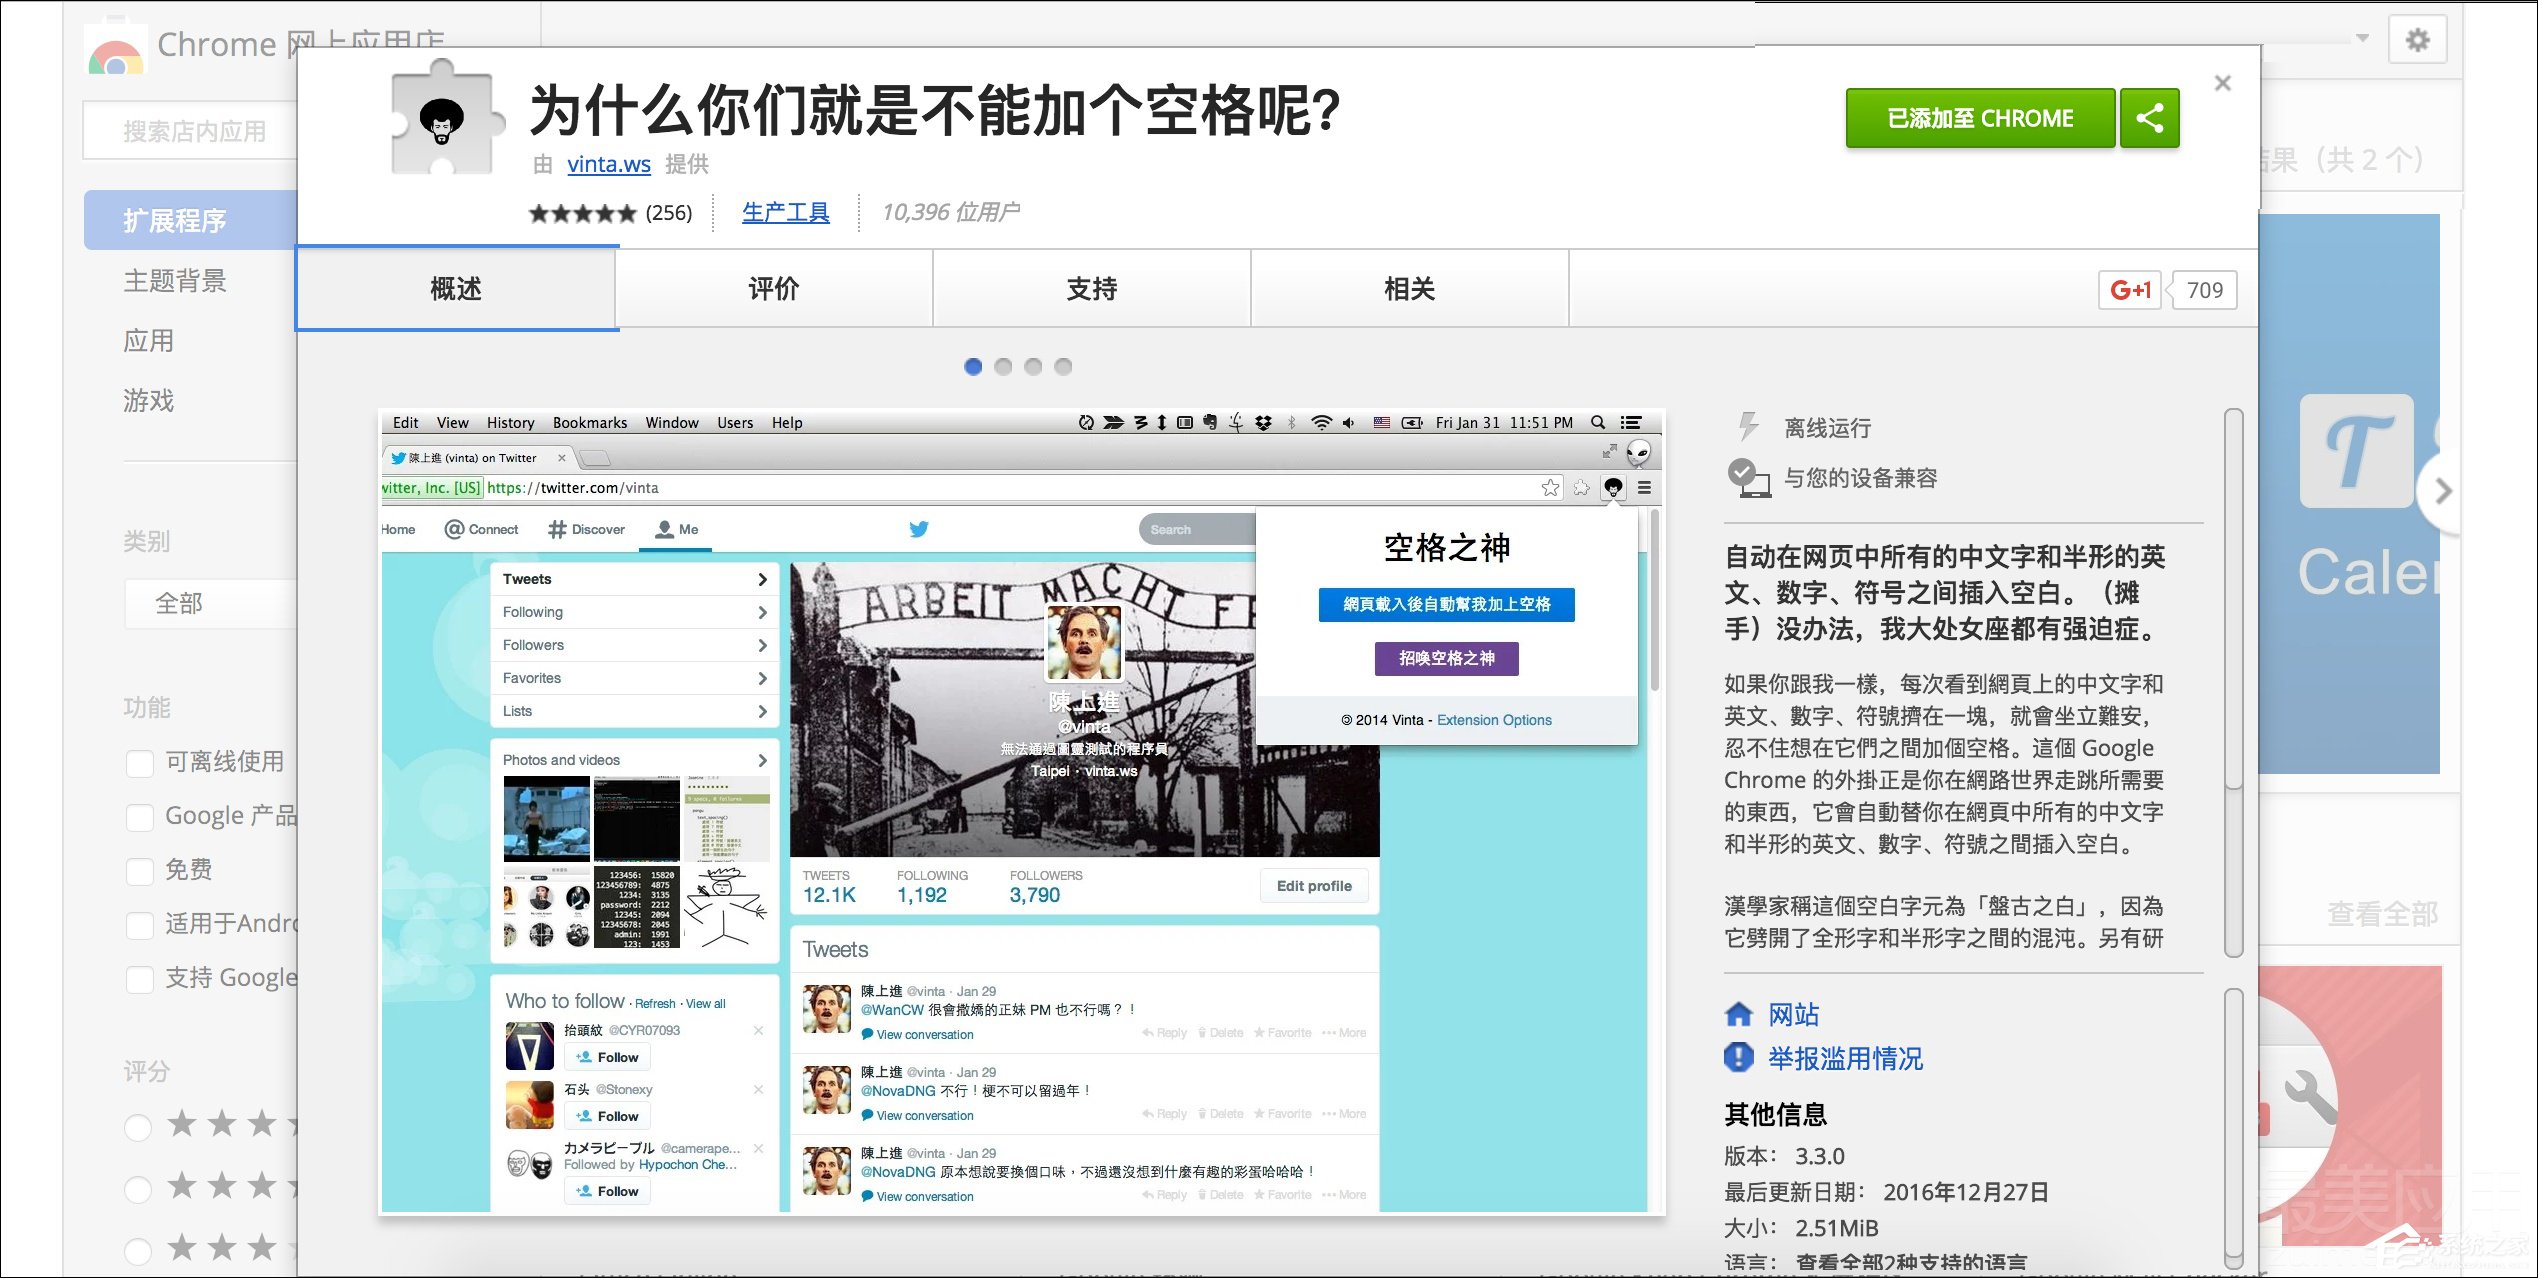Select the first star rating radio button
Screen dimensions: 2538x1278
click(138, 1128)
